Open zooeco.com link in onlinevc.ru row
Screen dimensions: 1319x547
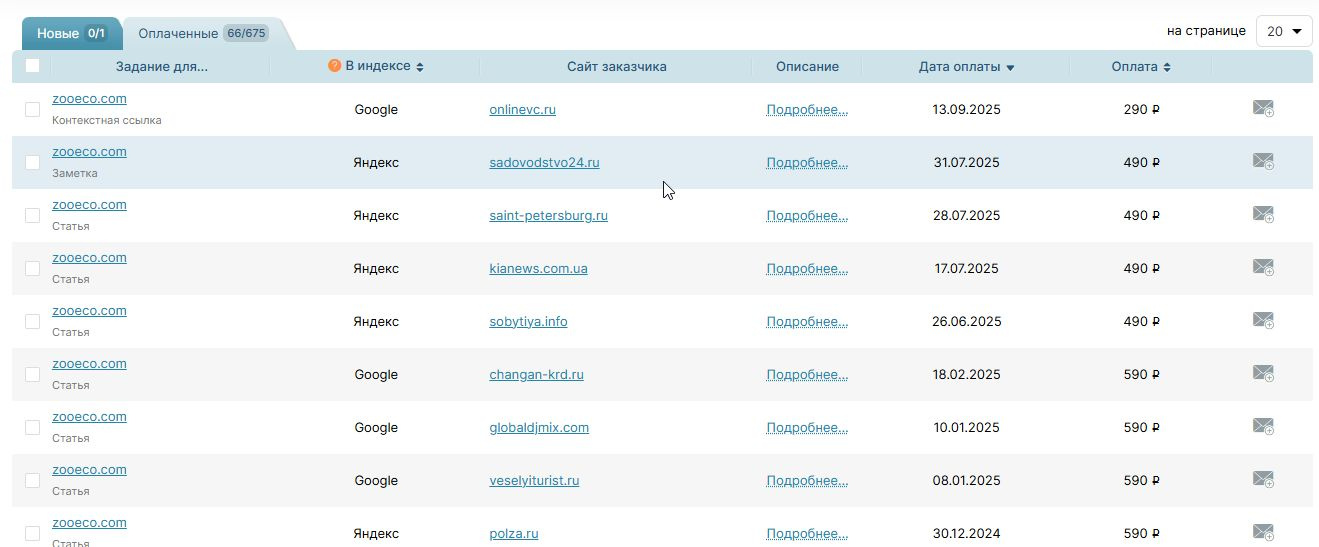tap(89, 99)
